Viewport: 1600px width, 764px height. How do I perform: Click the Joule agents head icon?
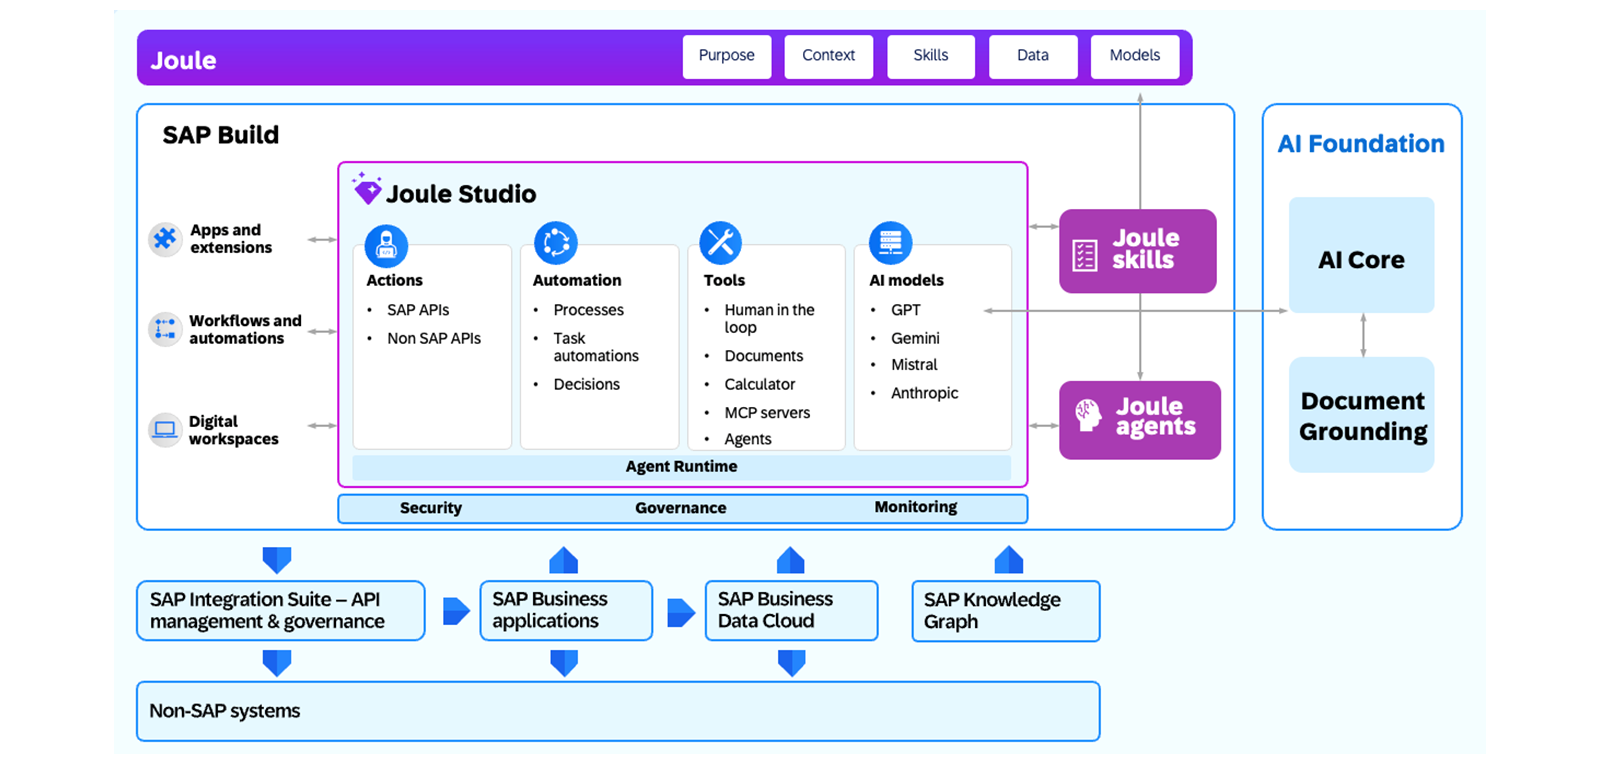tap(1088, 415)
